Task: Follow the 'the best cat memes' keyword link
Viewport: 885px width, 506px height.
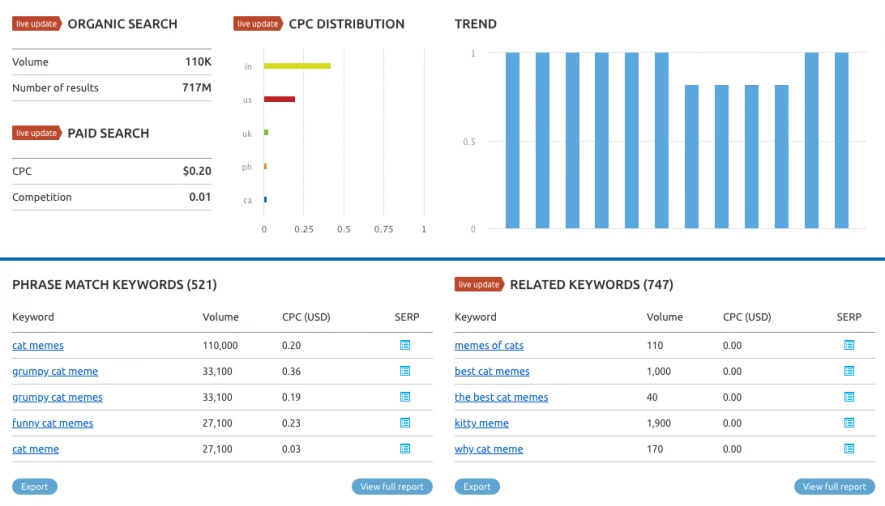Action: [x=501, y=397]
